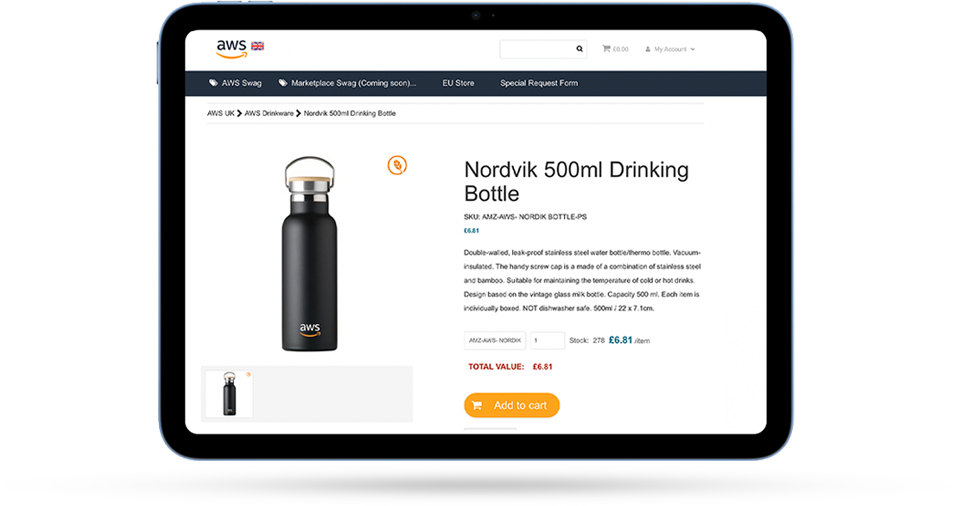Viewport: 956px width, 506px height.
Task: Click the quantity input field
Action: [547, 340]
